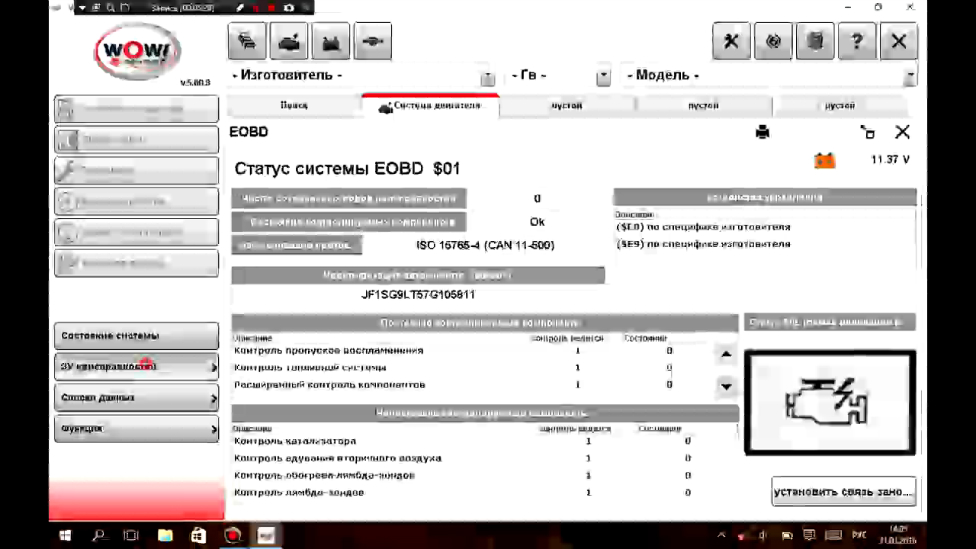Image resolution: width=976 pixels, height=549 pixels.
Task: Close the EOBD panel with its X icon
Action: [x=903, y=132]
